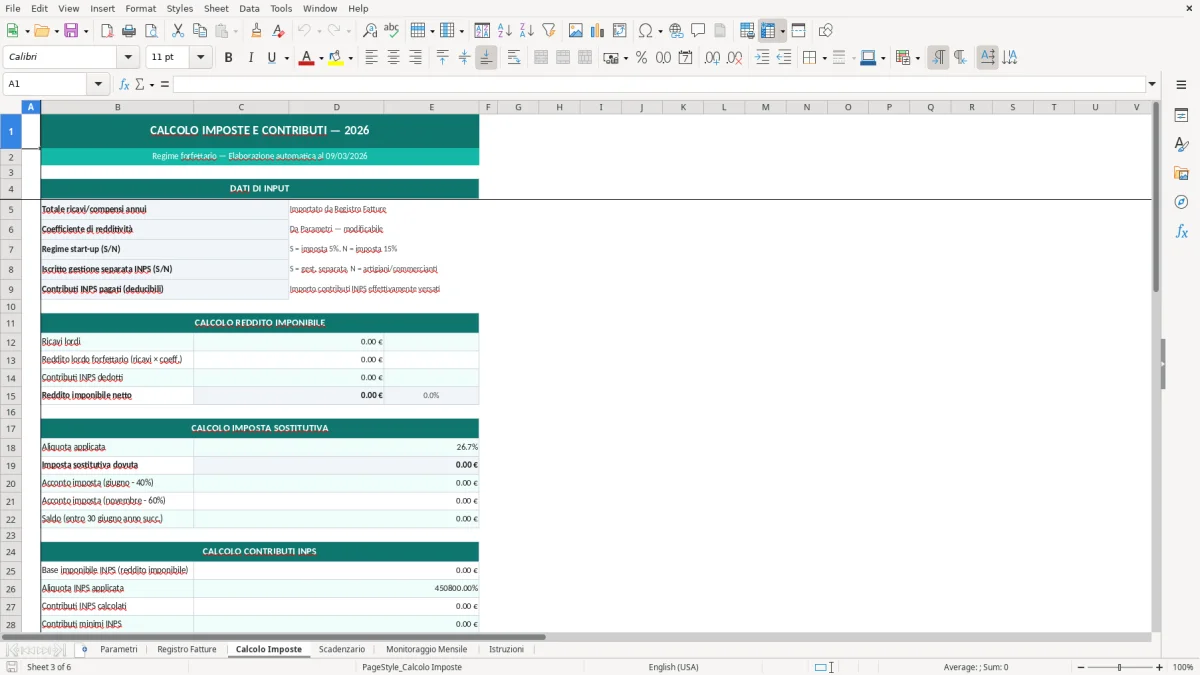The width and height of the screenshot is (1200, 675).
Task: Open draw functions shapes icon
Action: tap(826, 31)
